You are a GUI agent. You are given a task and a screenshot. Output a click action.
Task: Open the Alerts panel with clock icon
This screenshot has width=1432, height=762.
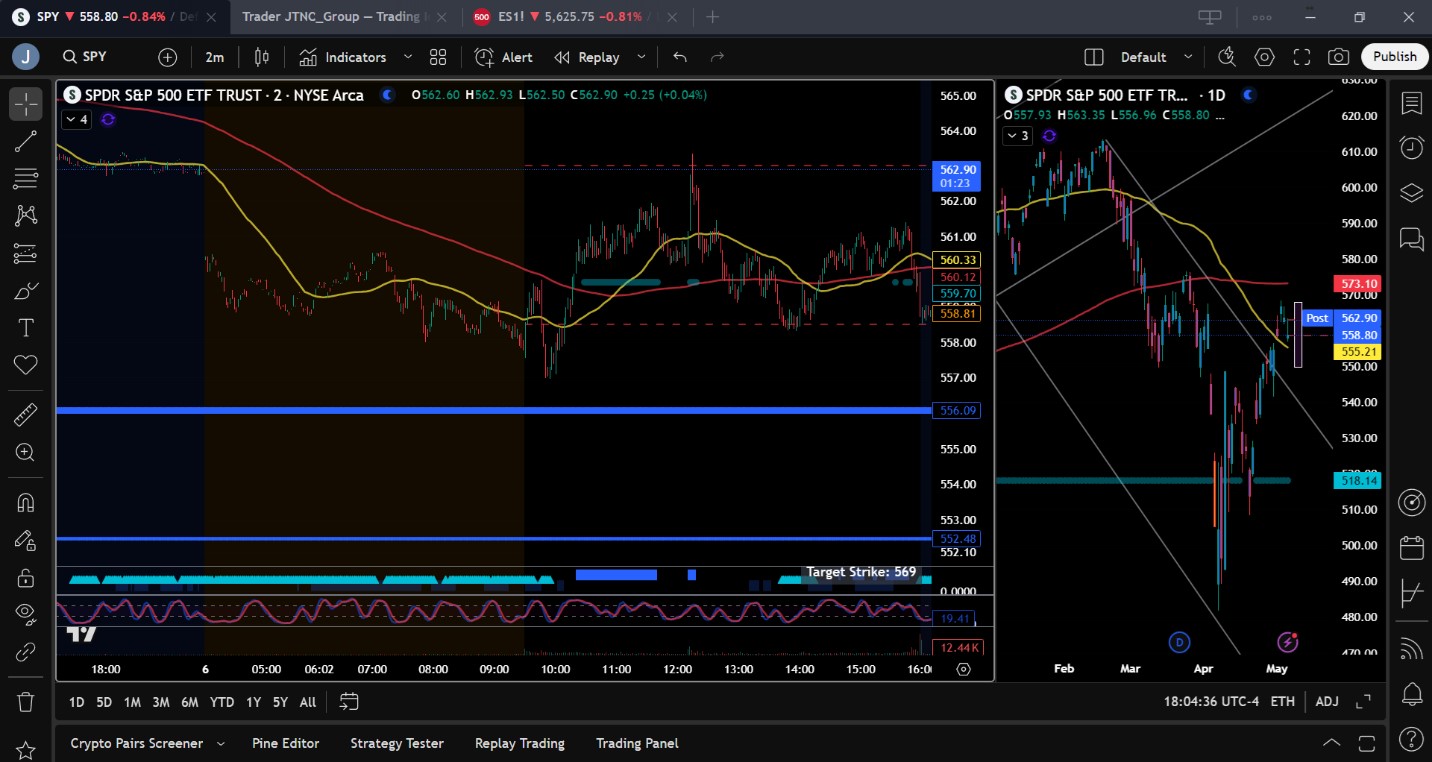[x=1411, y=147]
